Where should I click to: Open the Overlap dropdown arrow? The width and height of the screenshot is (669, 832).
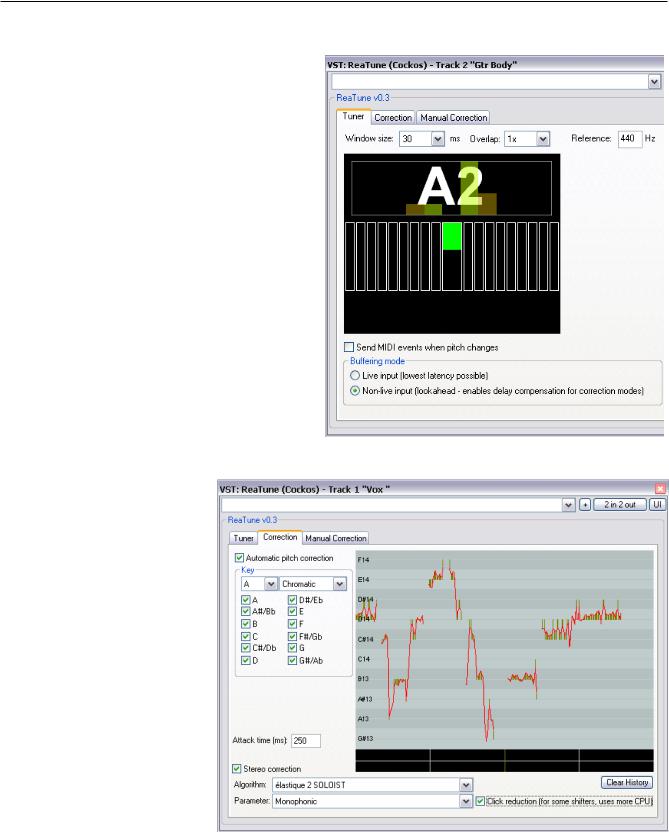(x=542, y=139)
